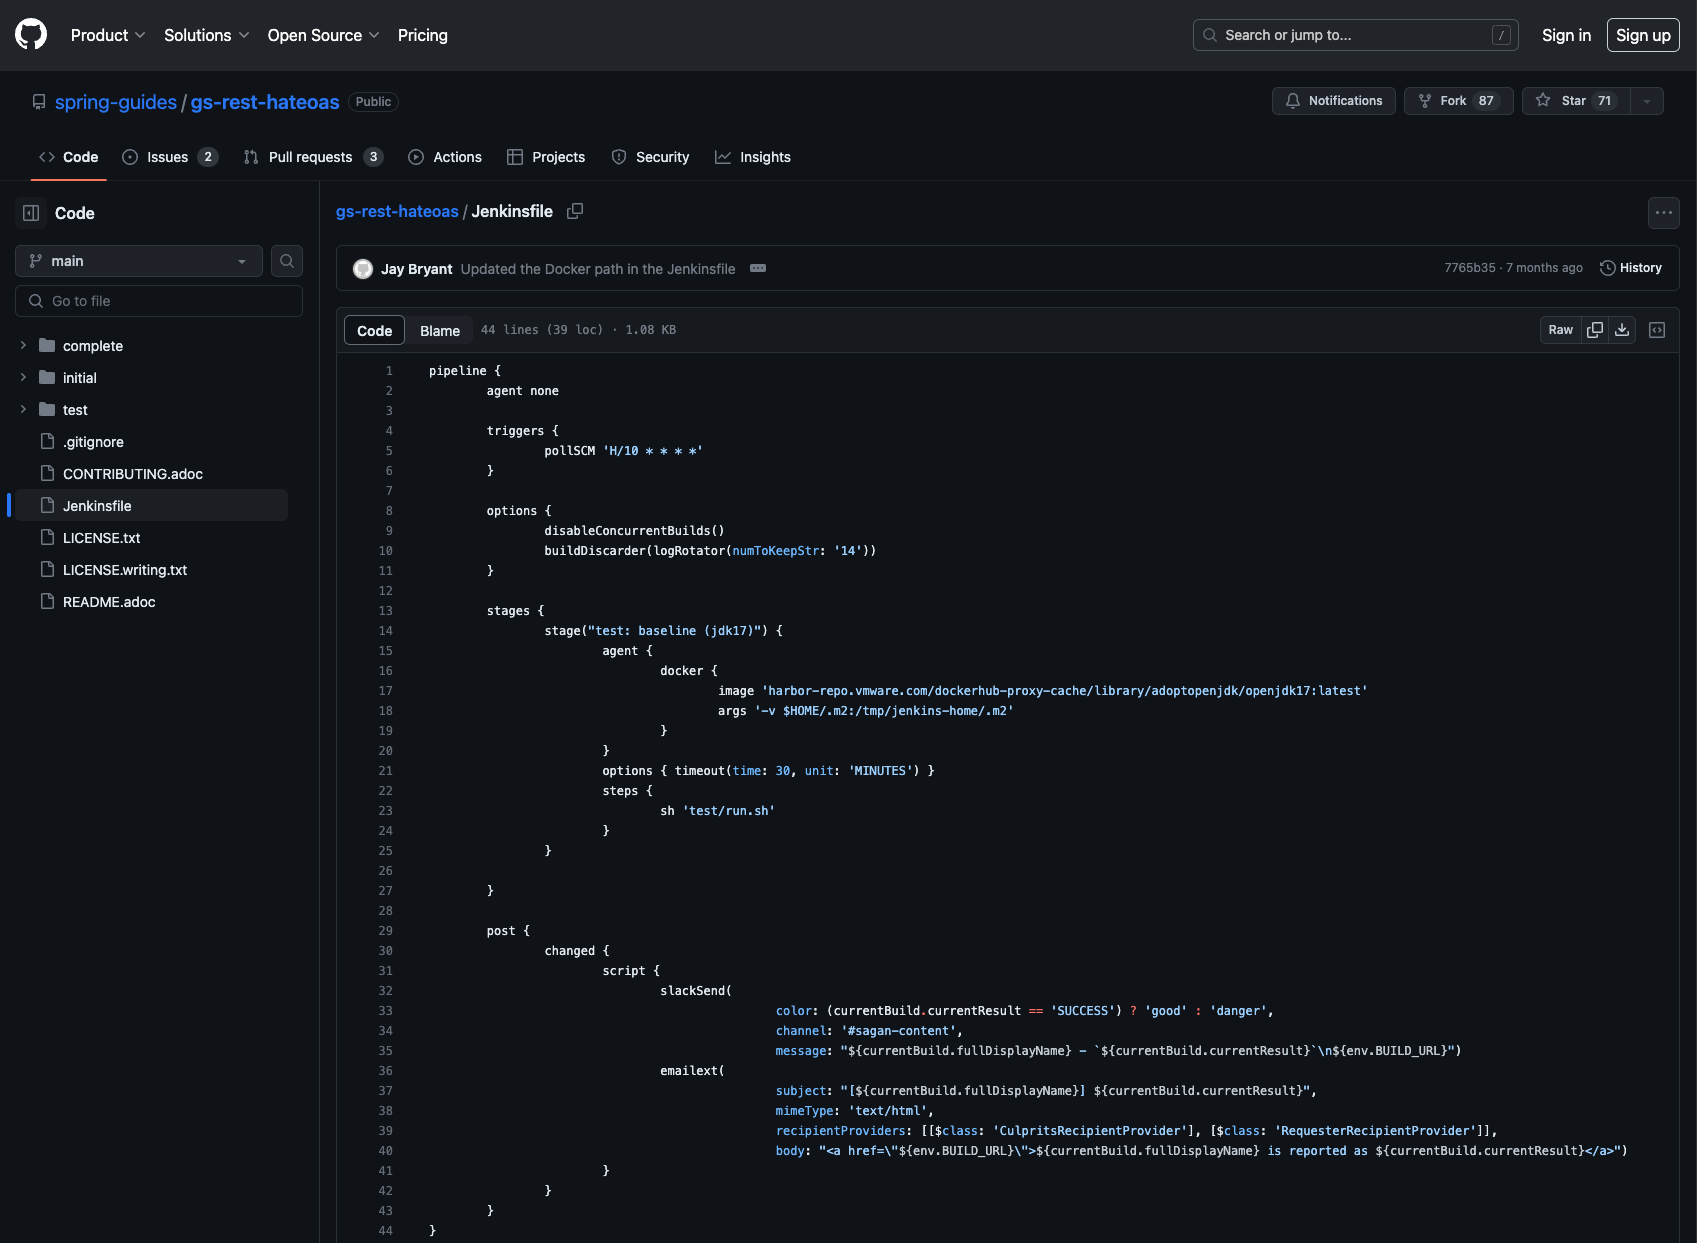Open the gs-rest-hateoas repo title link
Viewport: 1697px width, 1243px height.
(265, 102)
